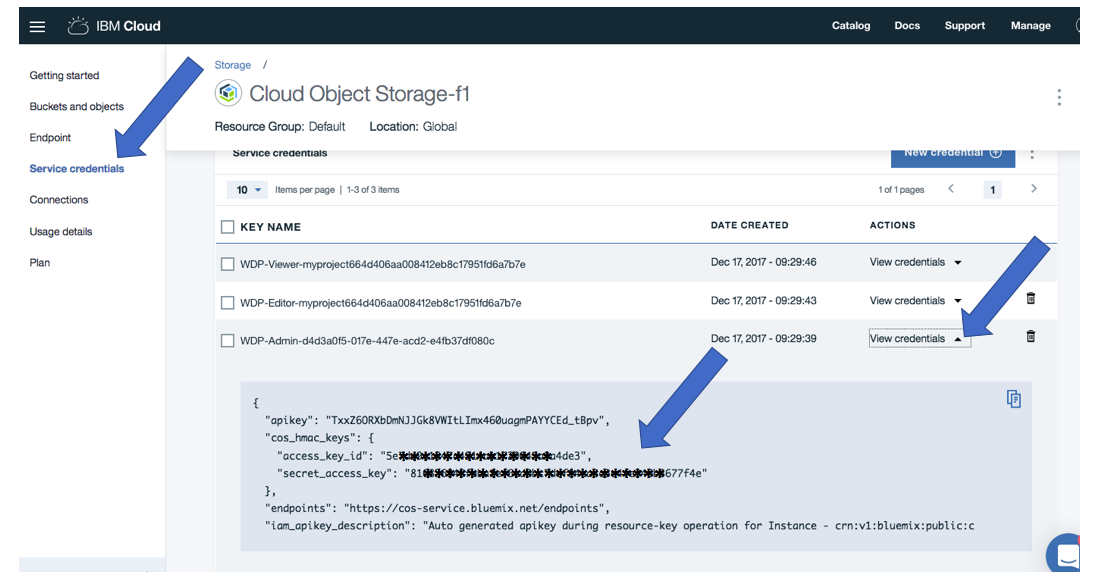The width and height of the screenshot is (1104, 586).
Task: Open the hamburger navigation menu
Action: [37, 27]
